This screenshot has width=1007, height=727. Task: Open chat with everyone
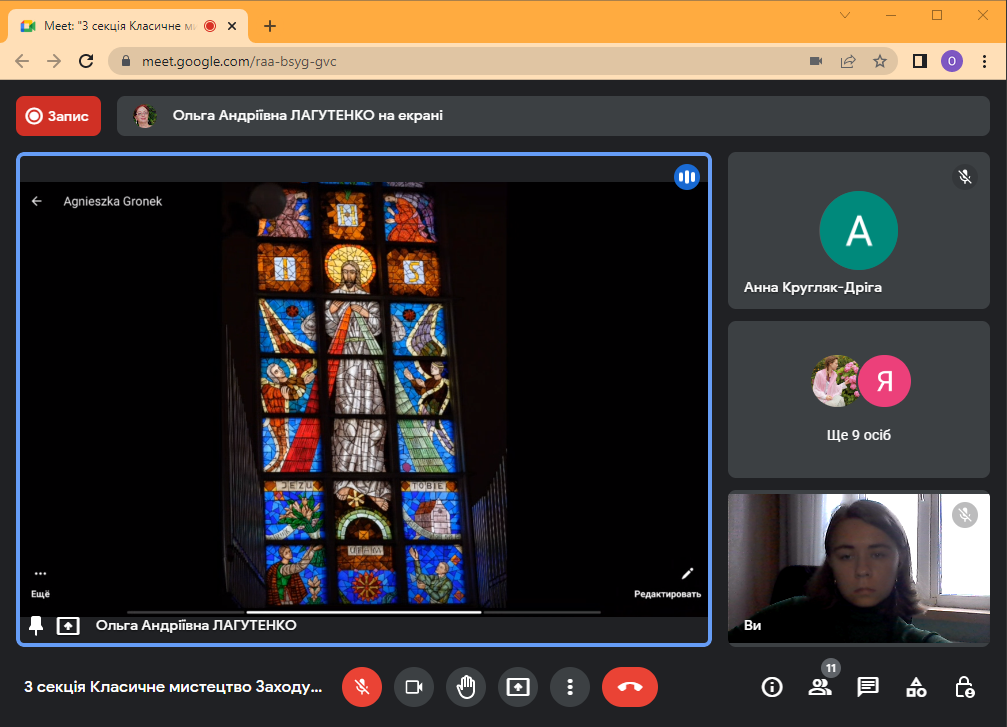click(868, 687)
